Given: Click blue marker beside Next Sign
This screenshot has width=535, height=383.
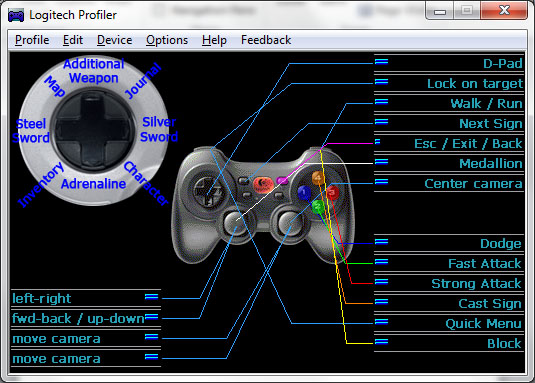Looking at the screenshot, I should [x=381, y=121].
